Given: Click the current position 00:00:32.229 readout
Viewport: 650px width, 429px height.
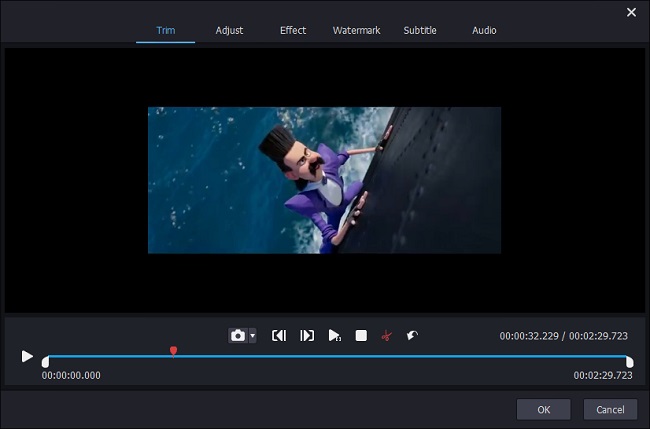Looking at the screenshot, I should [x=529, y=336].
